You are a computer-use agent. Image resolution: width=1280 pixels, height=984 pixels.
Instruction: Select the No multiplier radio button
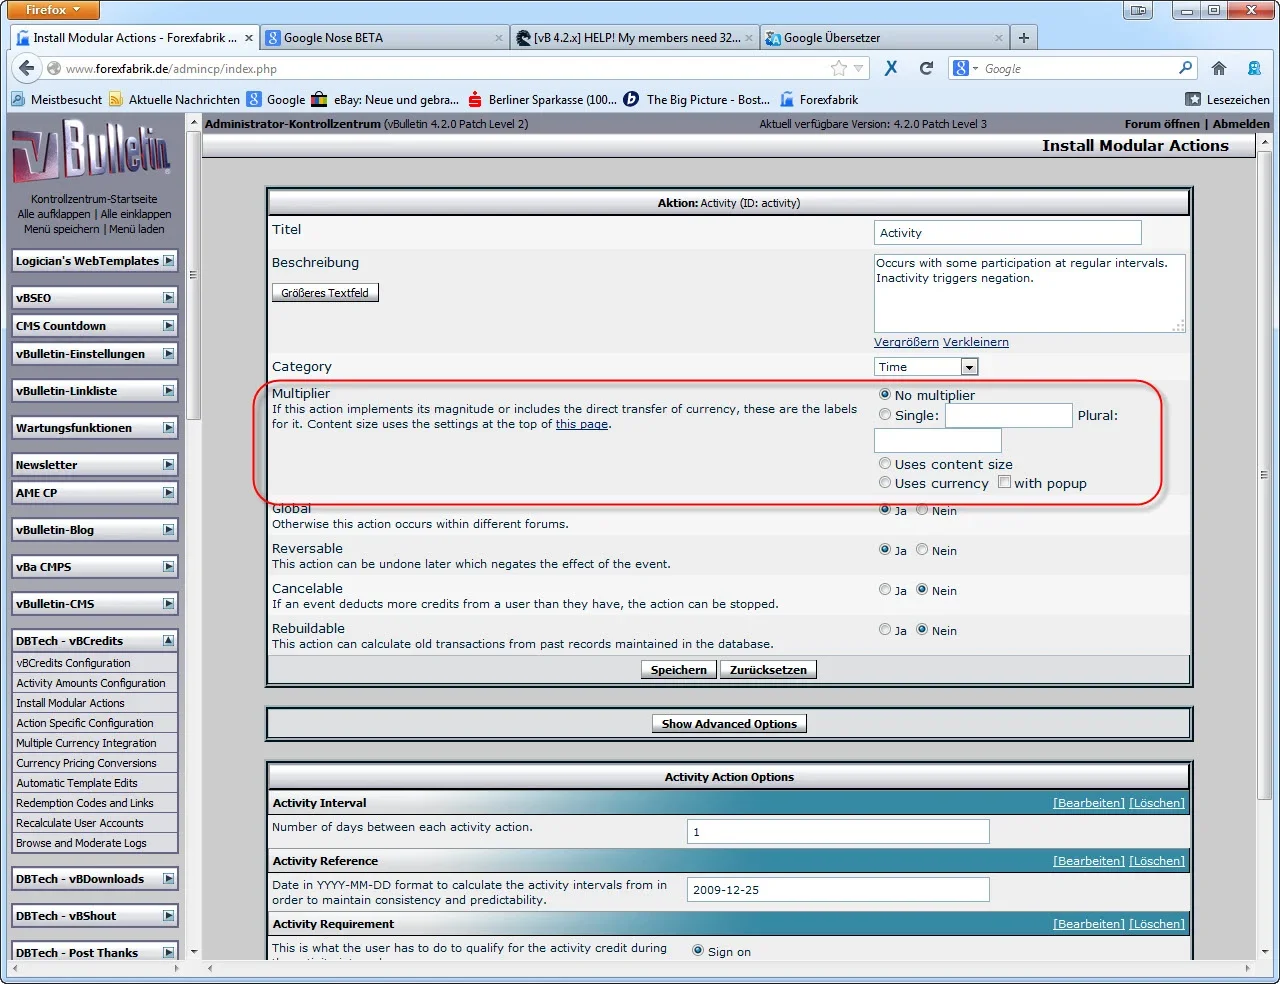[885, 395]
